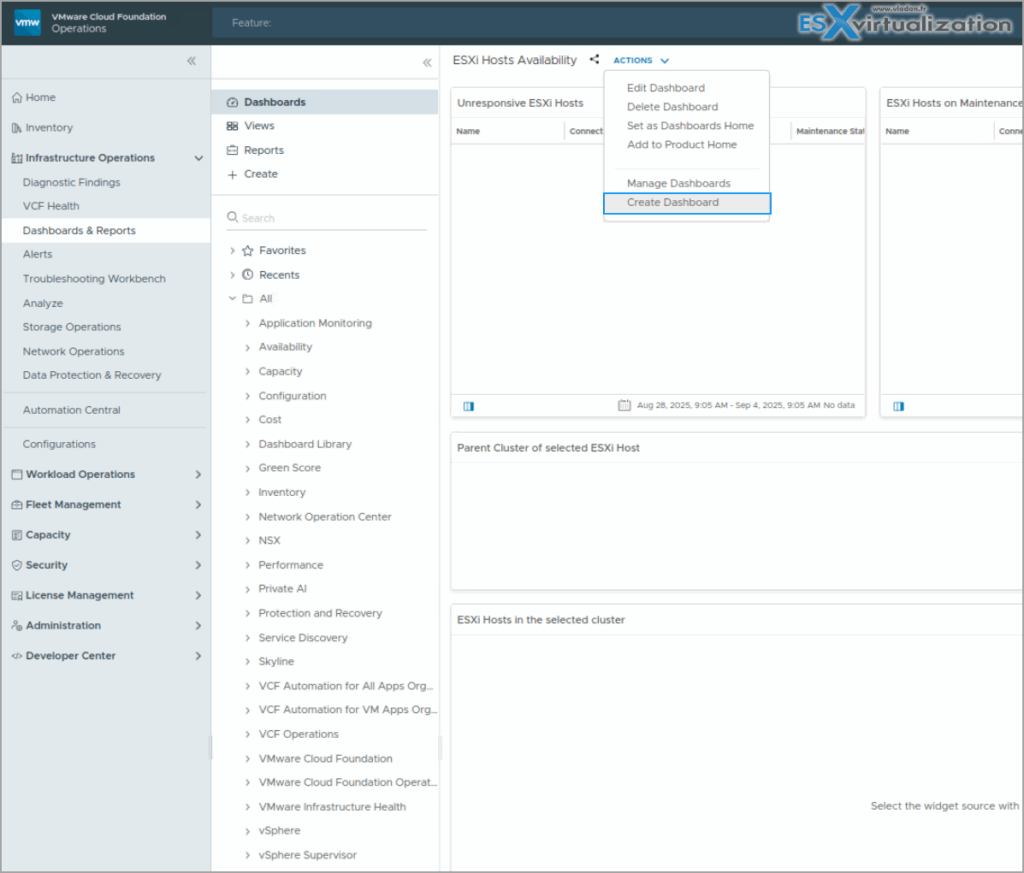Viewport: 1024px width, 873px height.
Task: Click the Workload Operations icon
Action: [17, 475]
